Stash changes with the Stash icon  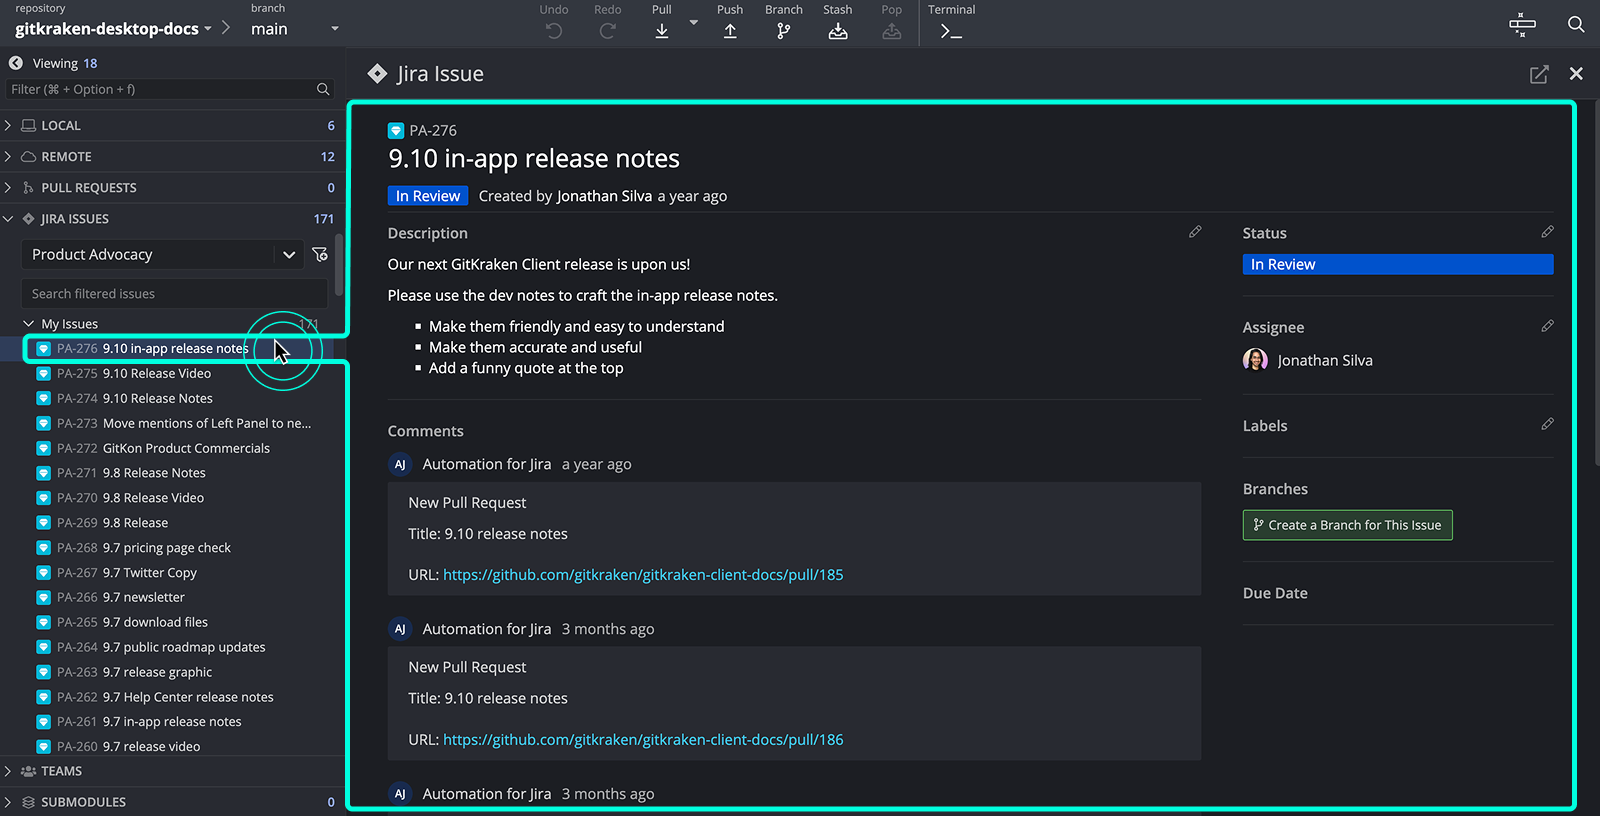pyautogui.click(x=838, y=31)
